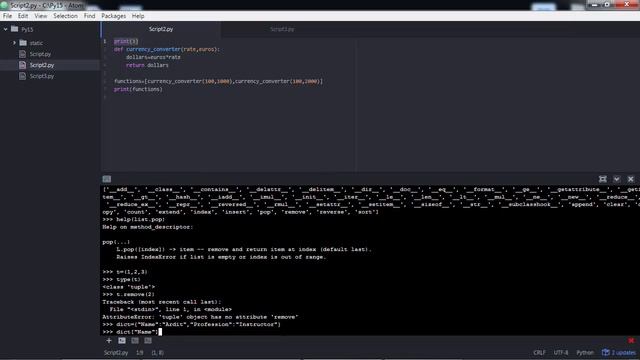Select the third terminal status icon

(148, 340)
